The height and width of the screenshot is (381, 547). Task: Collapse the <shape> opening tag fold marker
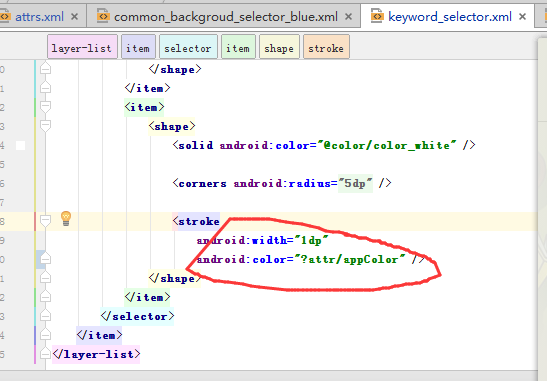45,126
